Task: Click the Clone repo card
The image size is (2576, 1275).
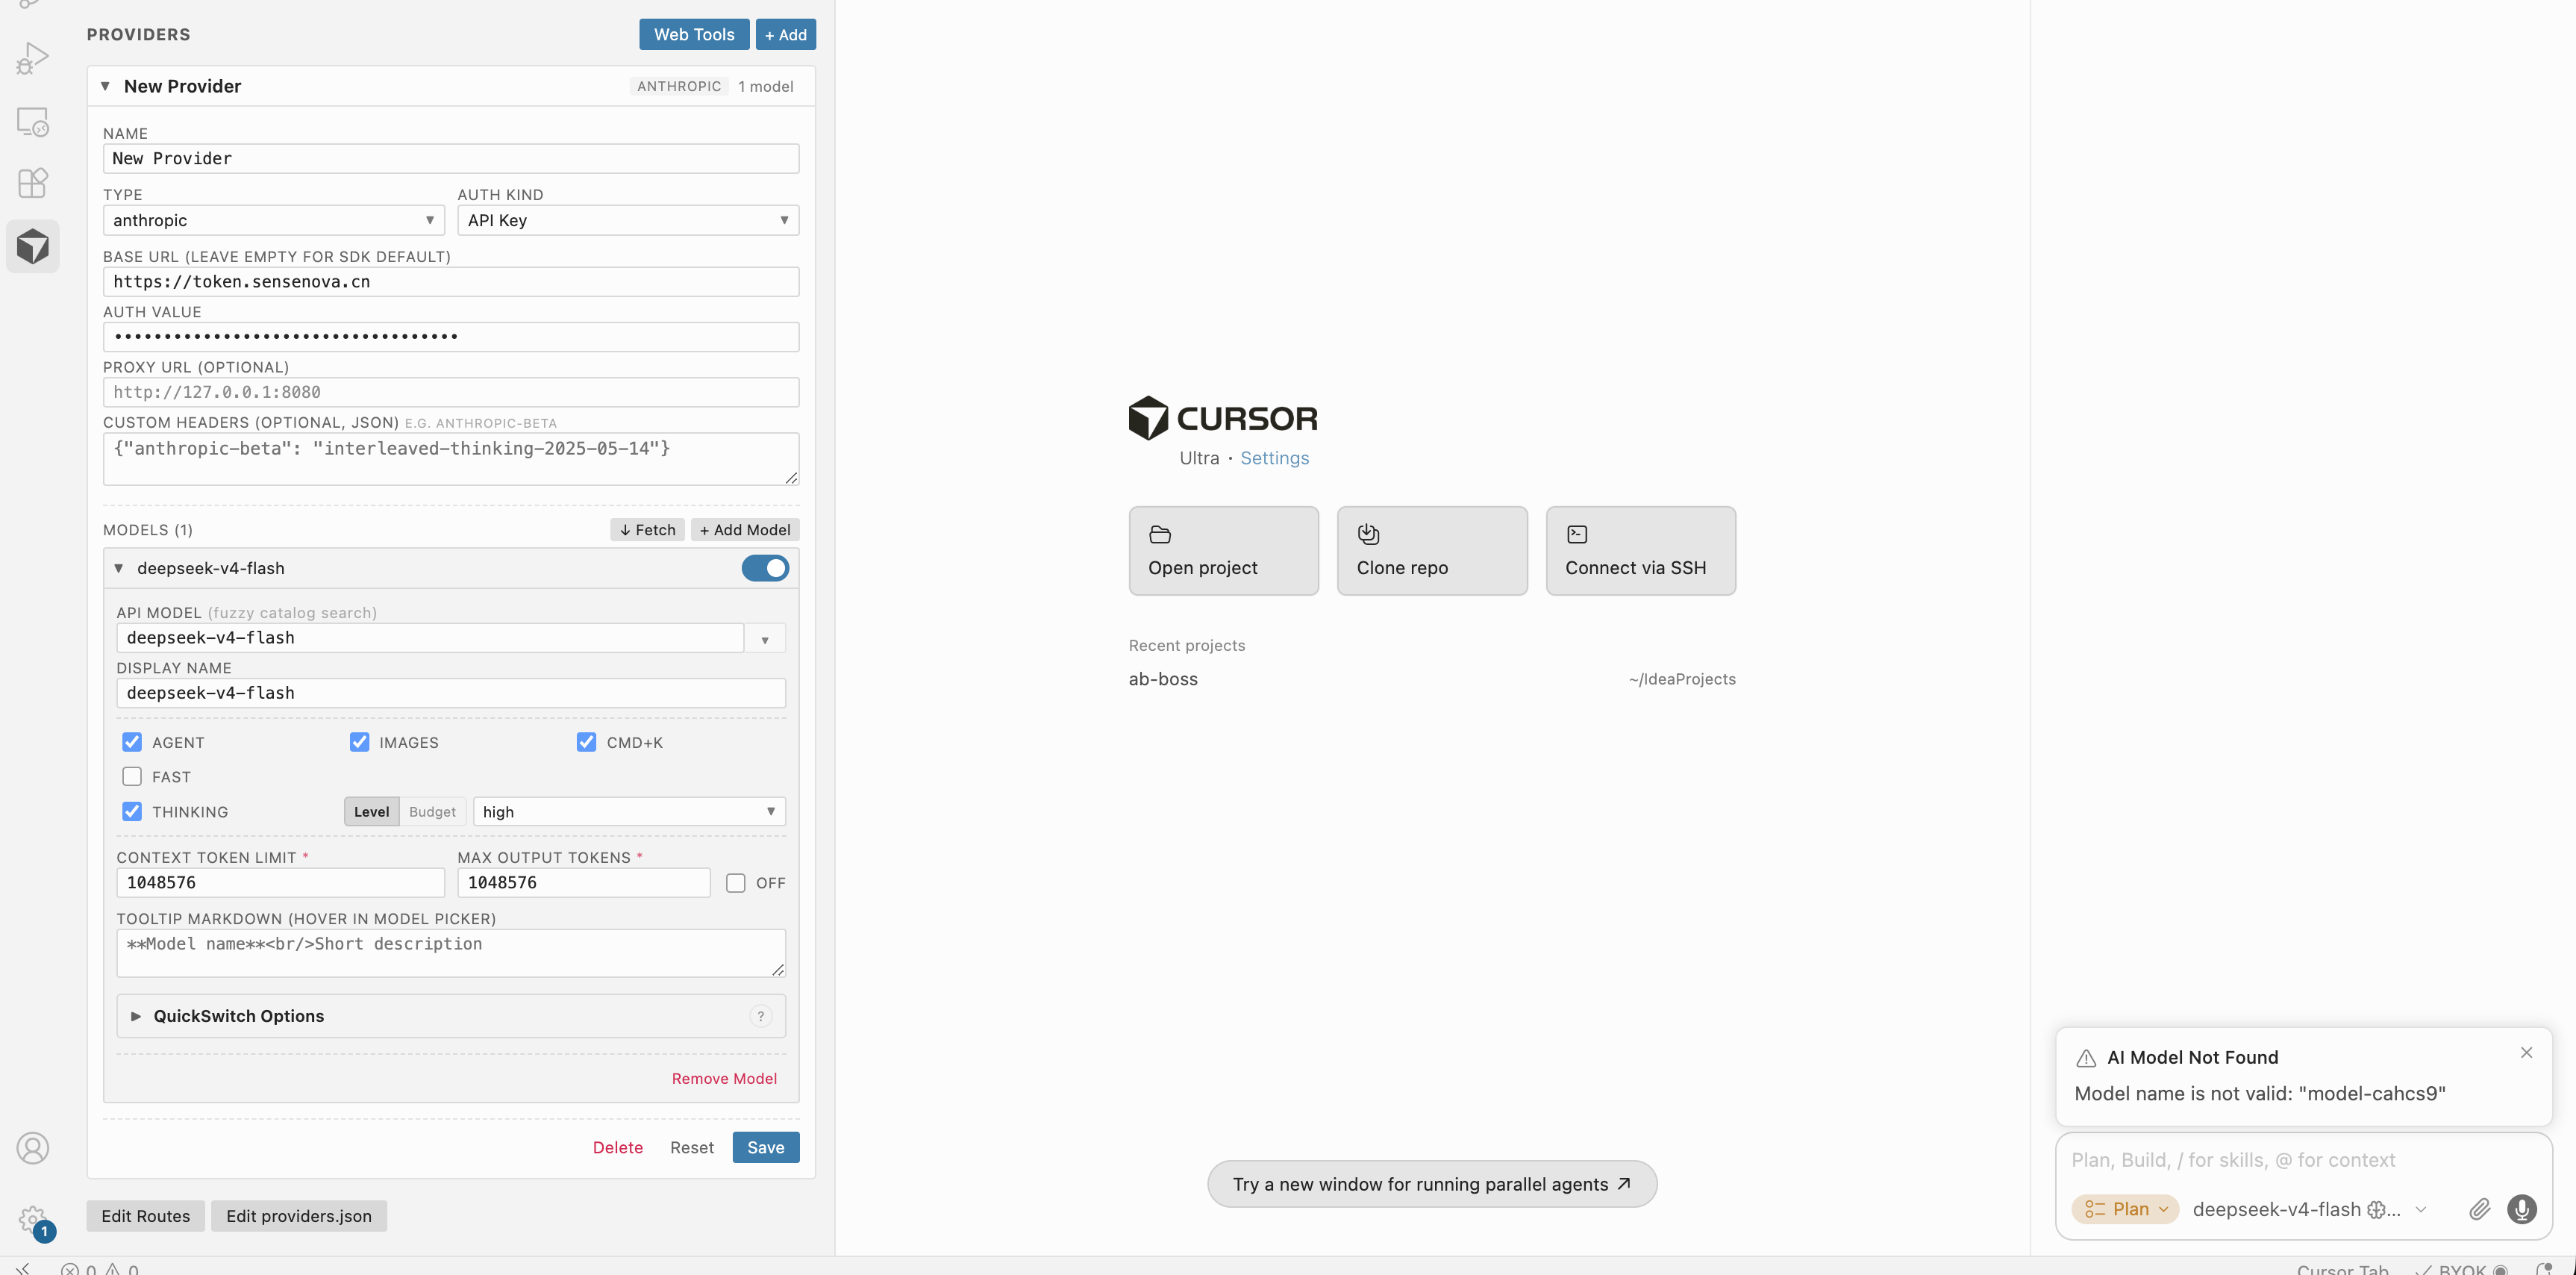Action: pyautogui.click(x=1432, y=551)
